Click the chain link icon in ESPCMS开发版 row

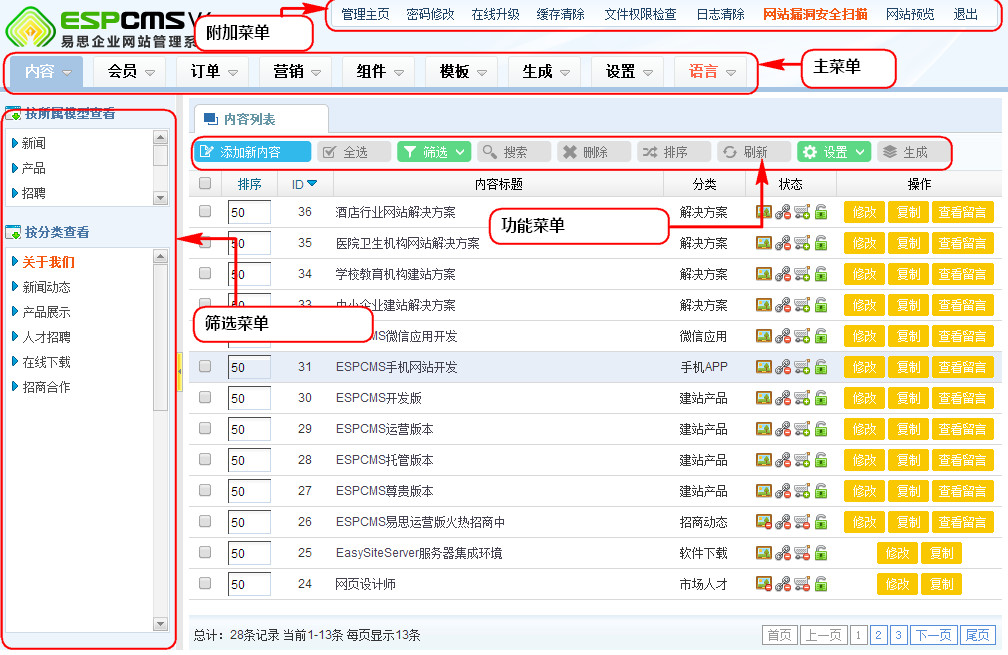[x=783, y=398]
